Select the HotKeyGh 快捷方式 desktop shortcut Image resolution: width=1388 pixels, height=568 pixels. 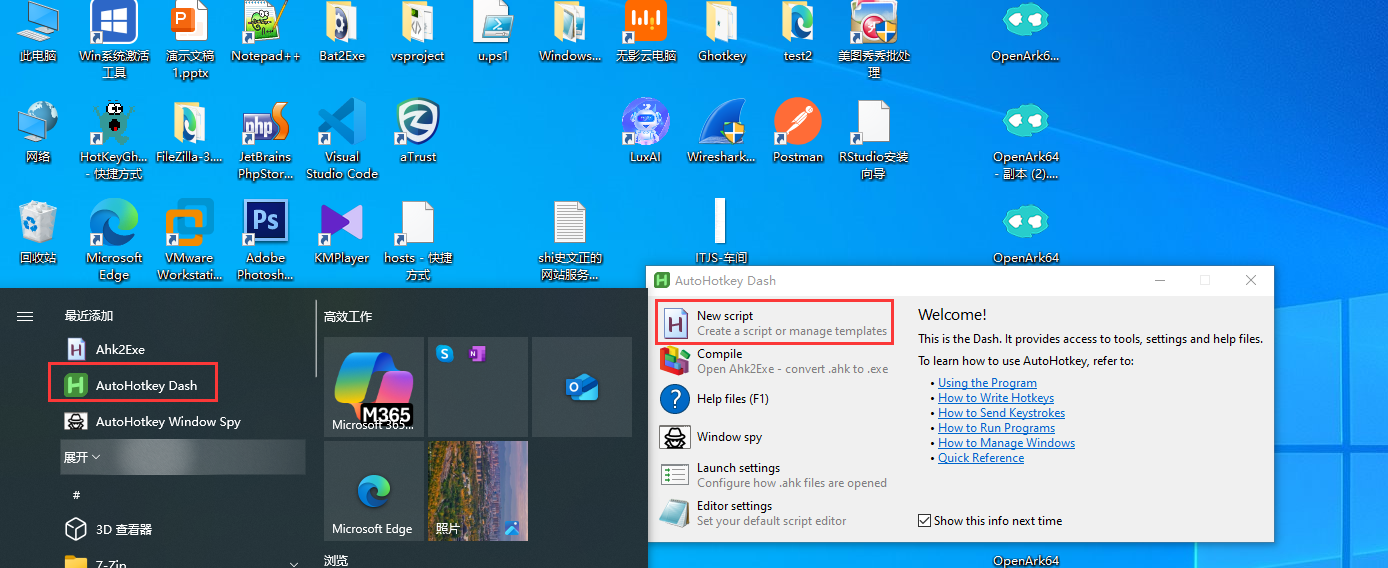point(114,139)
